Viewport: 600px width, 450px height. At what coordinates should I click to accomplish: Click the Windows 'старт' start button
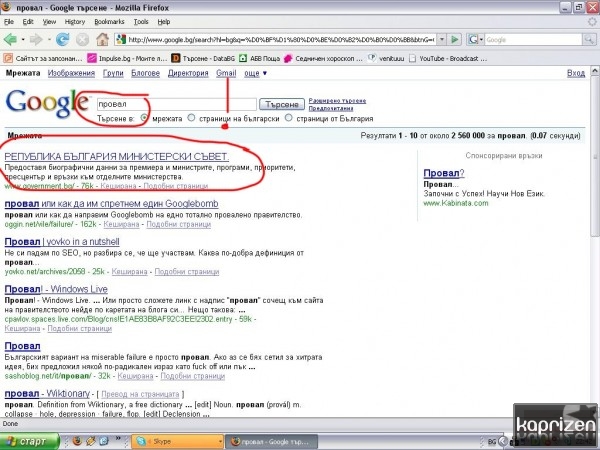tap(30, 441)
